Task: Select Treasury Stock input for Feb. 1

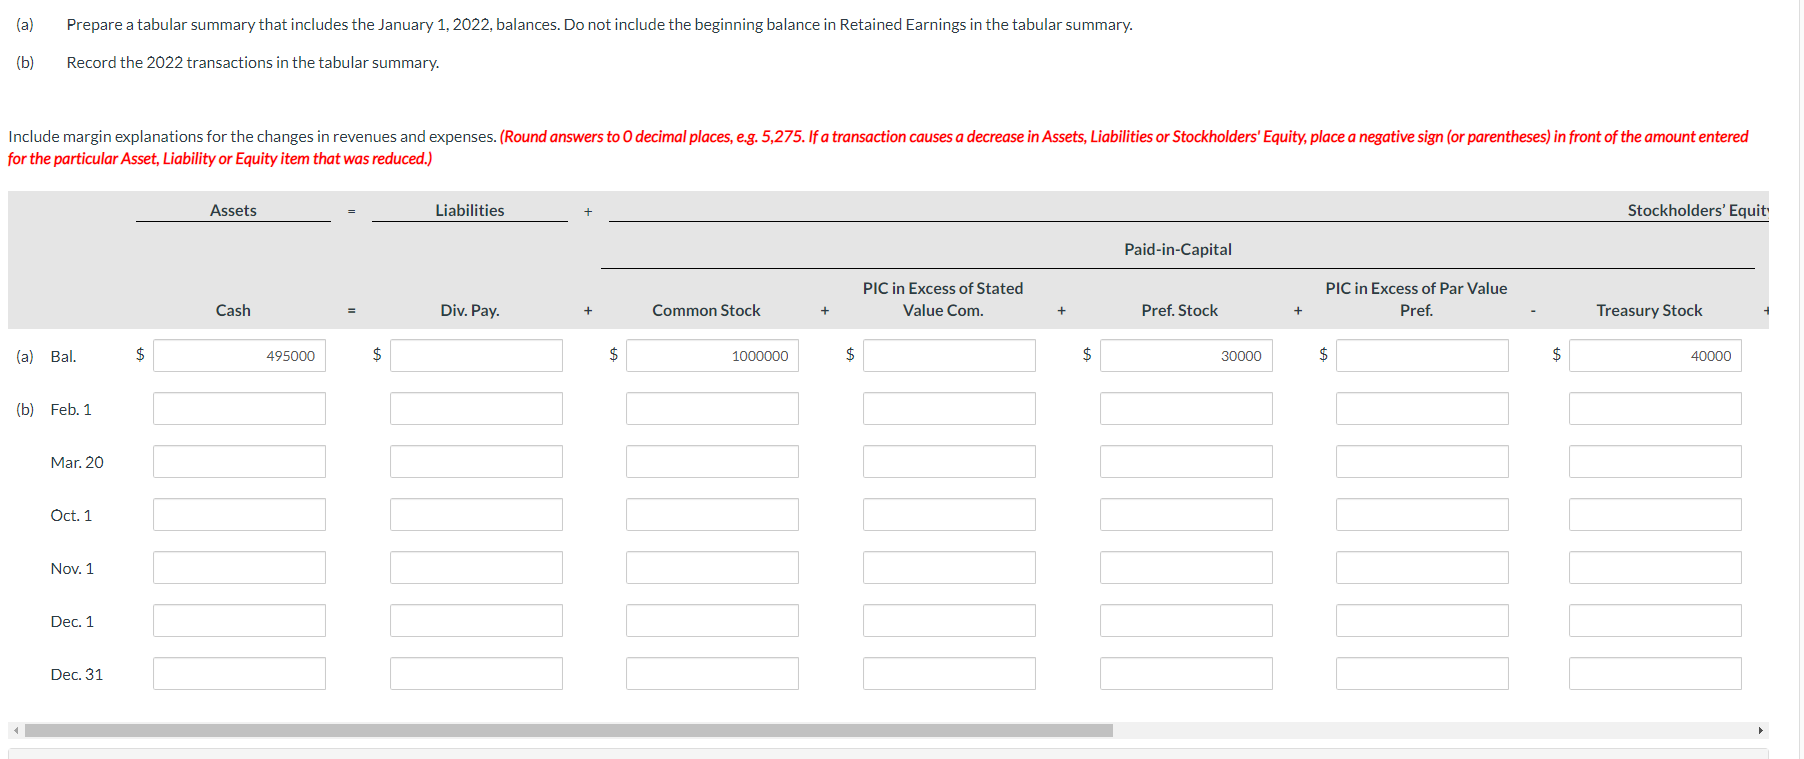Action: (1655, 408)
